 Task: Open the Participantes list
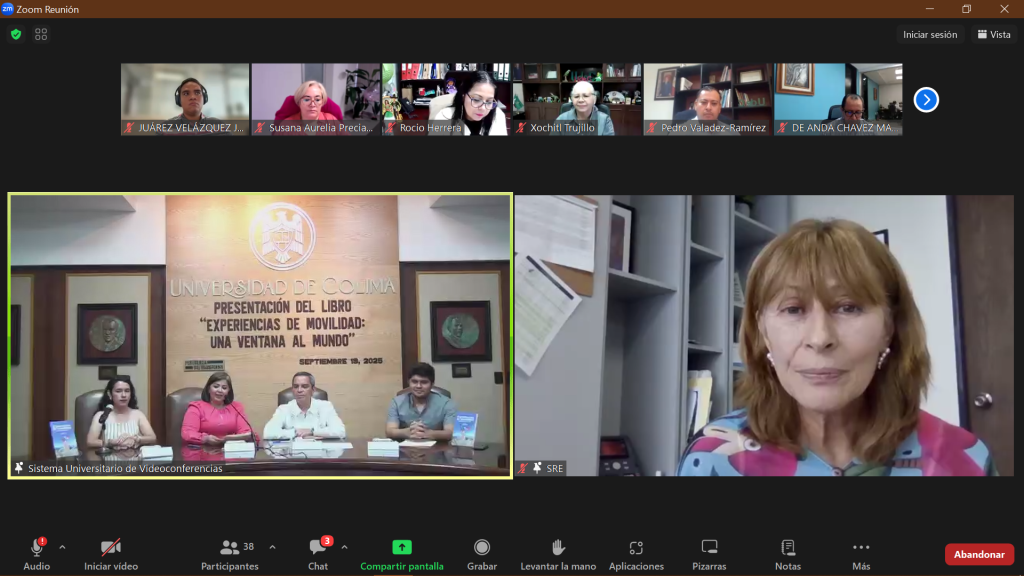pos(230,553)
